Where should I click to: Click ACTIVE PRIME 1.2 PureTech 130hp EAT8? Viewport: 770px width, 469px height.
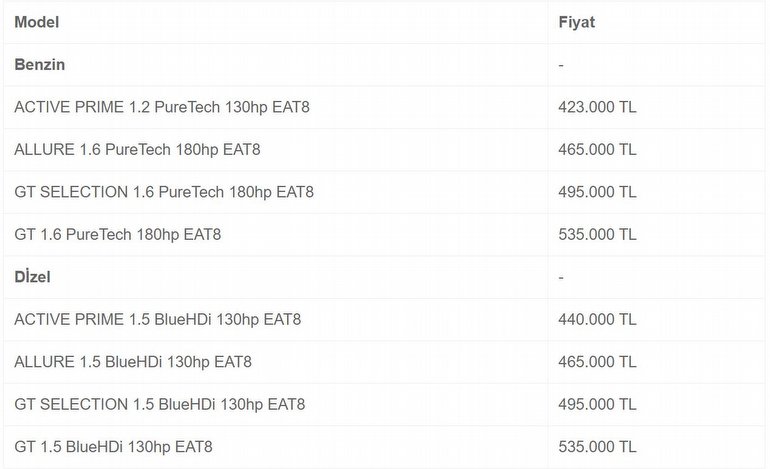click(162, 107)
